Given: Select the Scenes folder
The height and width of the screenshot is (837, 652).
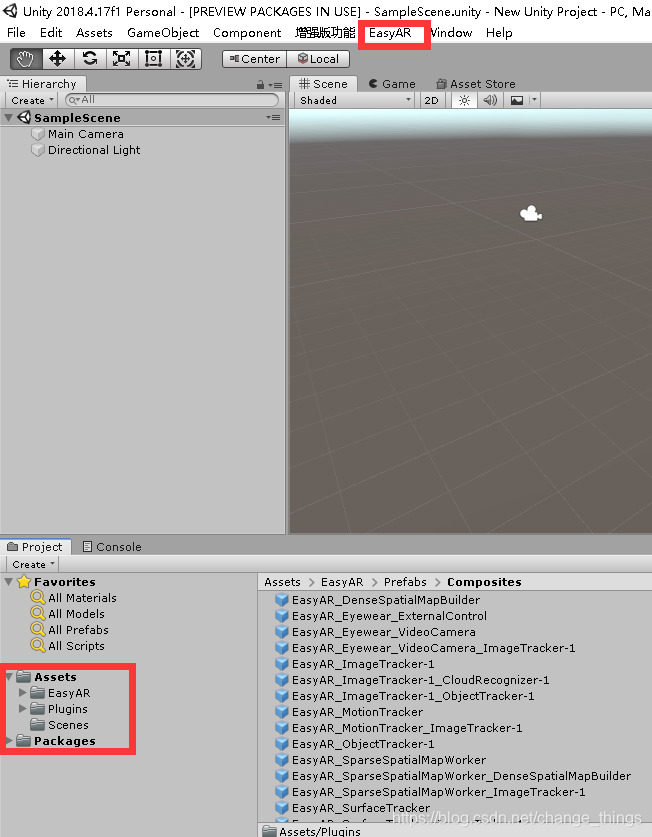Looking at the screenshot, I should pos(59,725).
